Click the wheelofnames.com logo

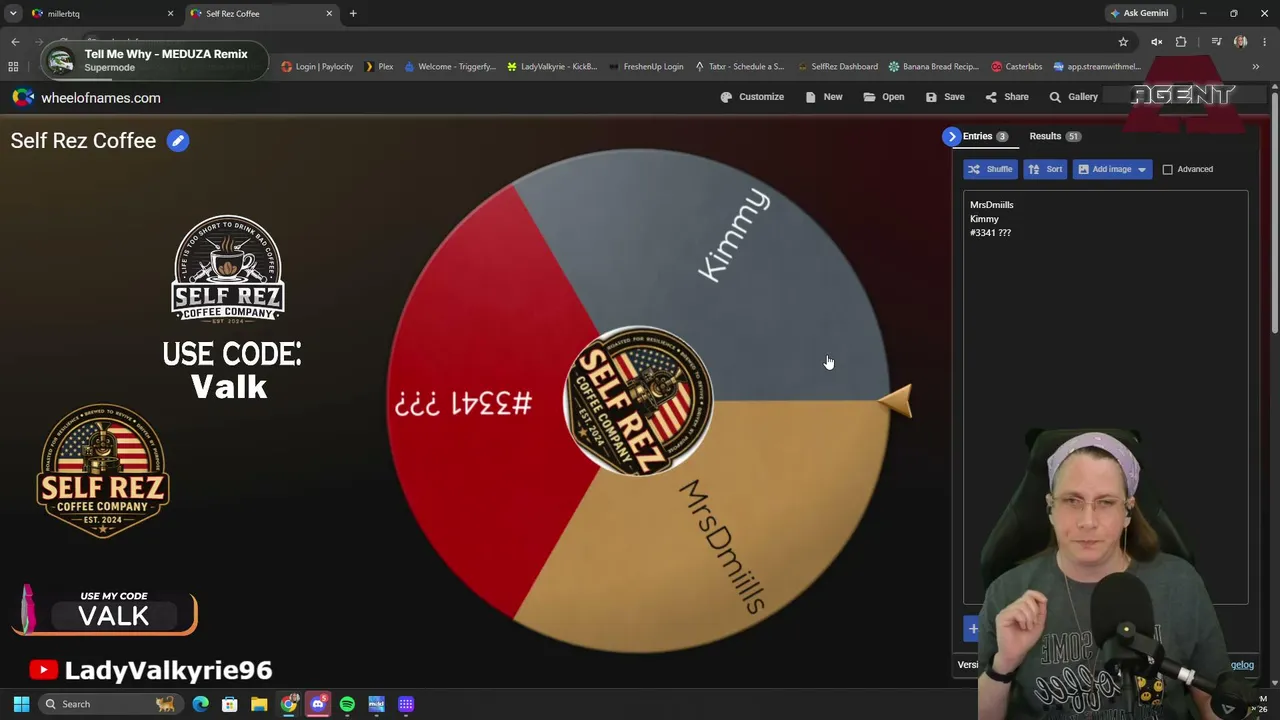[x=86, y=98]
